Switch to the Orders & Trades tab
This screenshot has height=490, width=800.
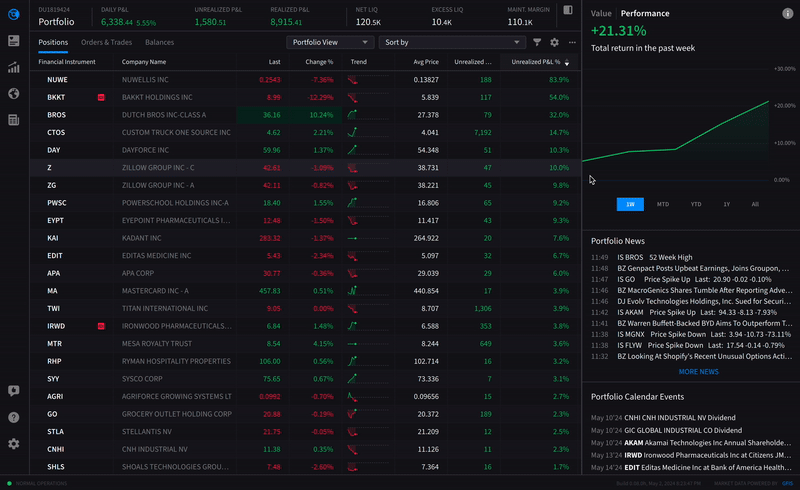pyautogui.click(x=106, y=42)
